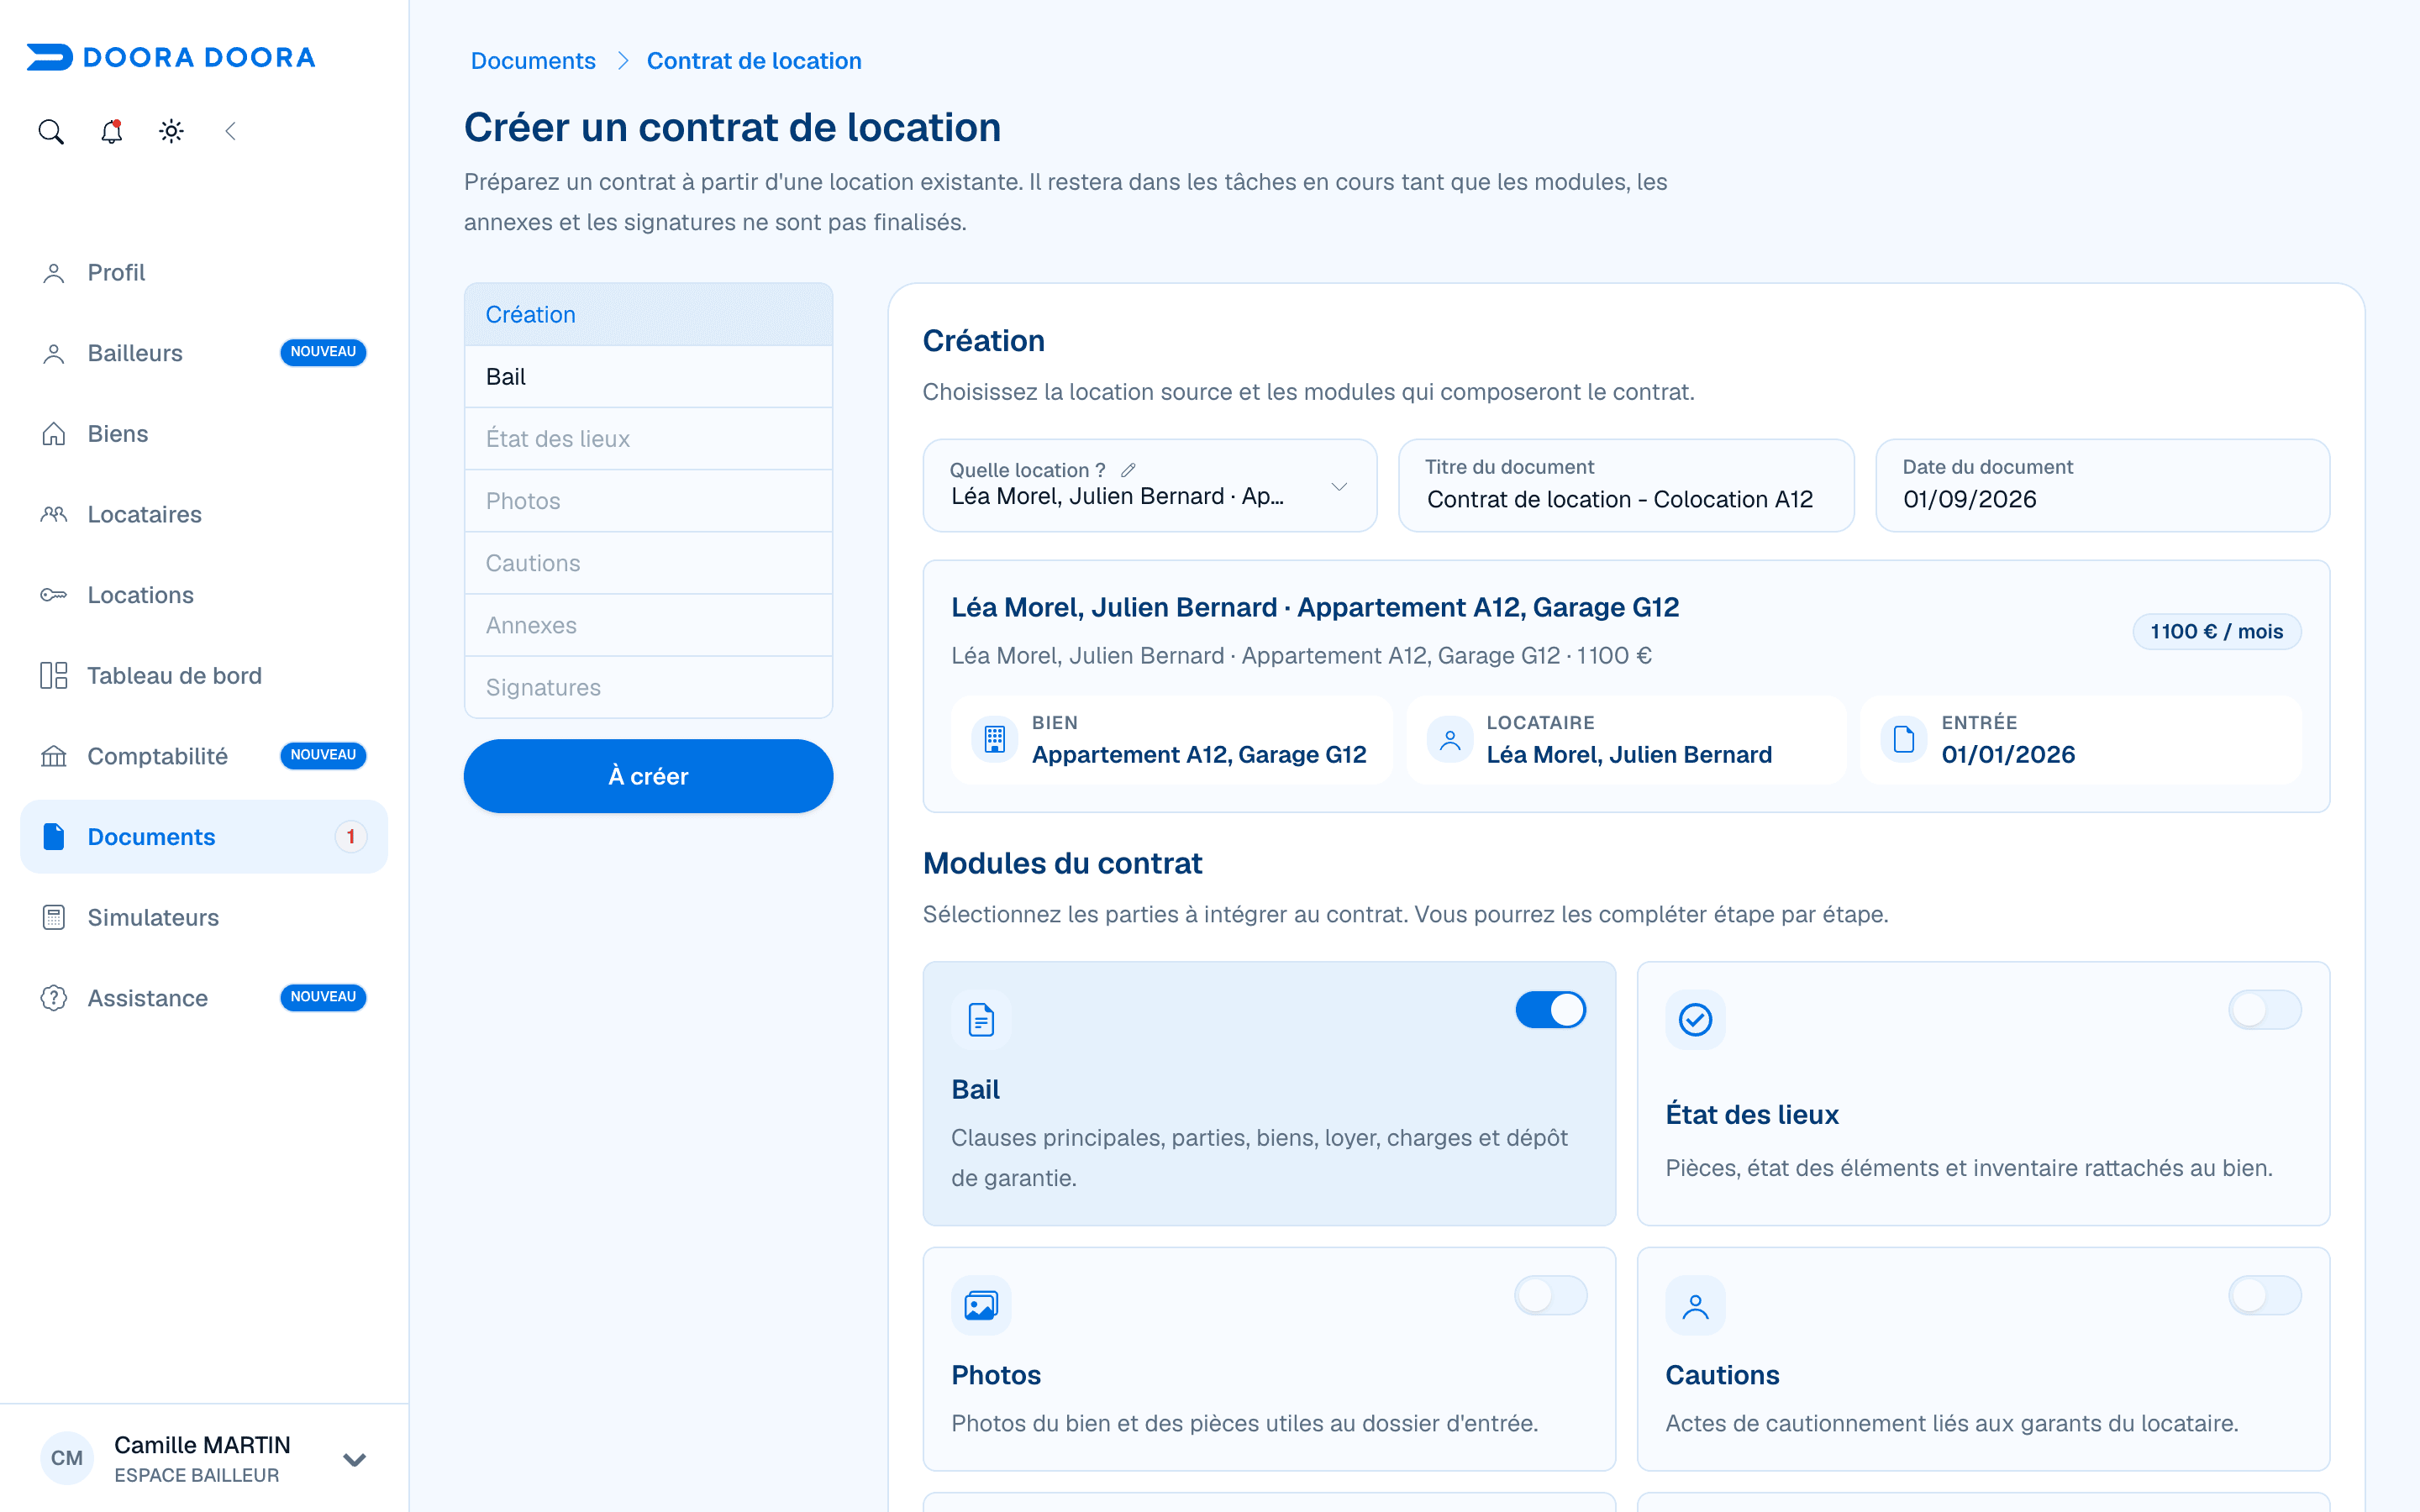Open the Quelle location dropdown

point(1150,486)
